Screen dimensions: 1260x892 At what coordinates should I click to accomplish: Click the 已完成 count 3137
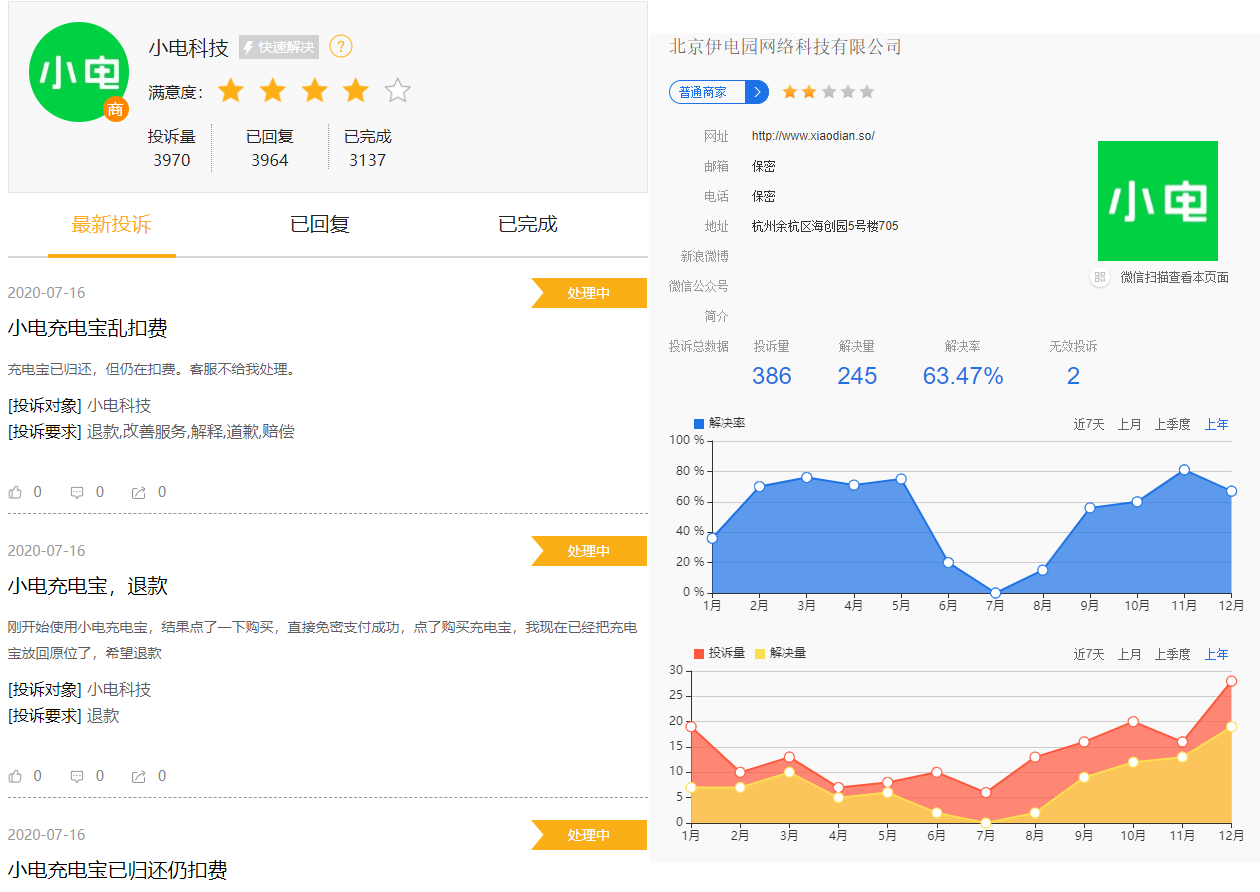pos(368,160)
